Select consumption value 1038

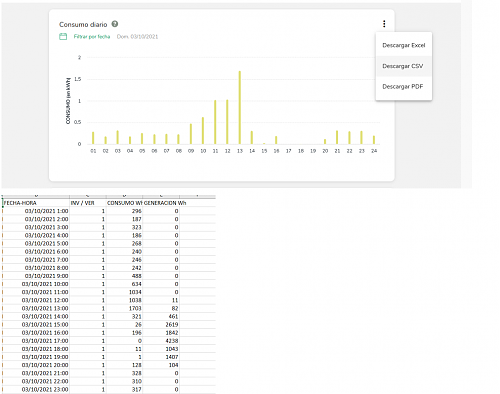pos(124,300)
